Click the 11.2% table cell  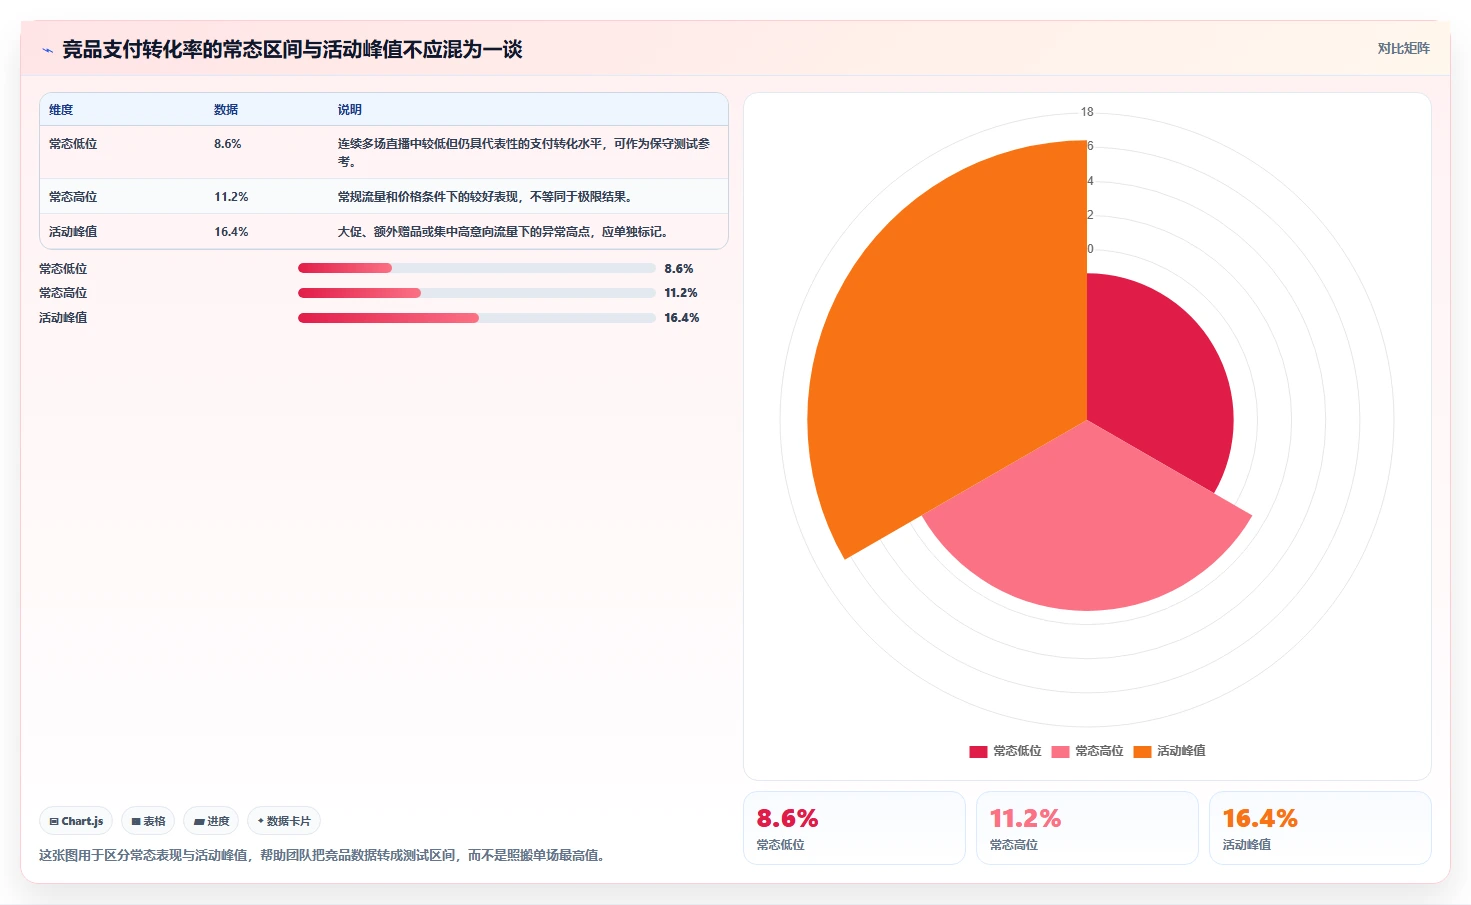[x=231, y=197]
